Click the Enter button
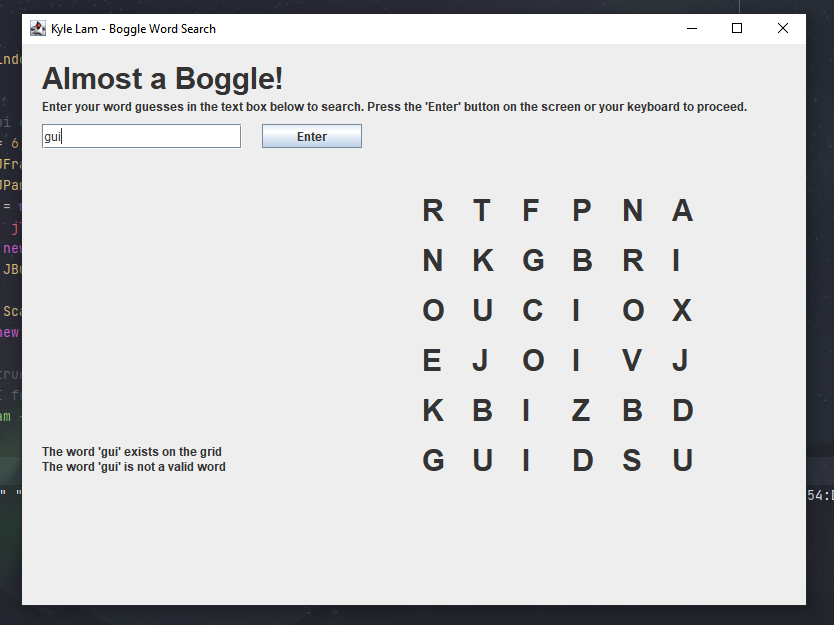 coord(311,136)
